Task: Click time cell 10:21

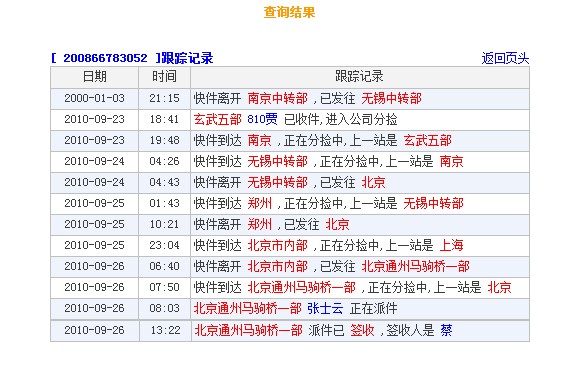Action: [x=164, y=224]
